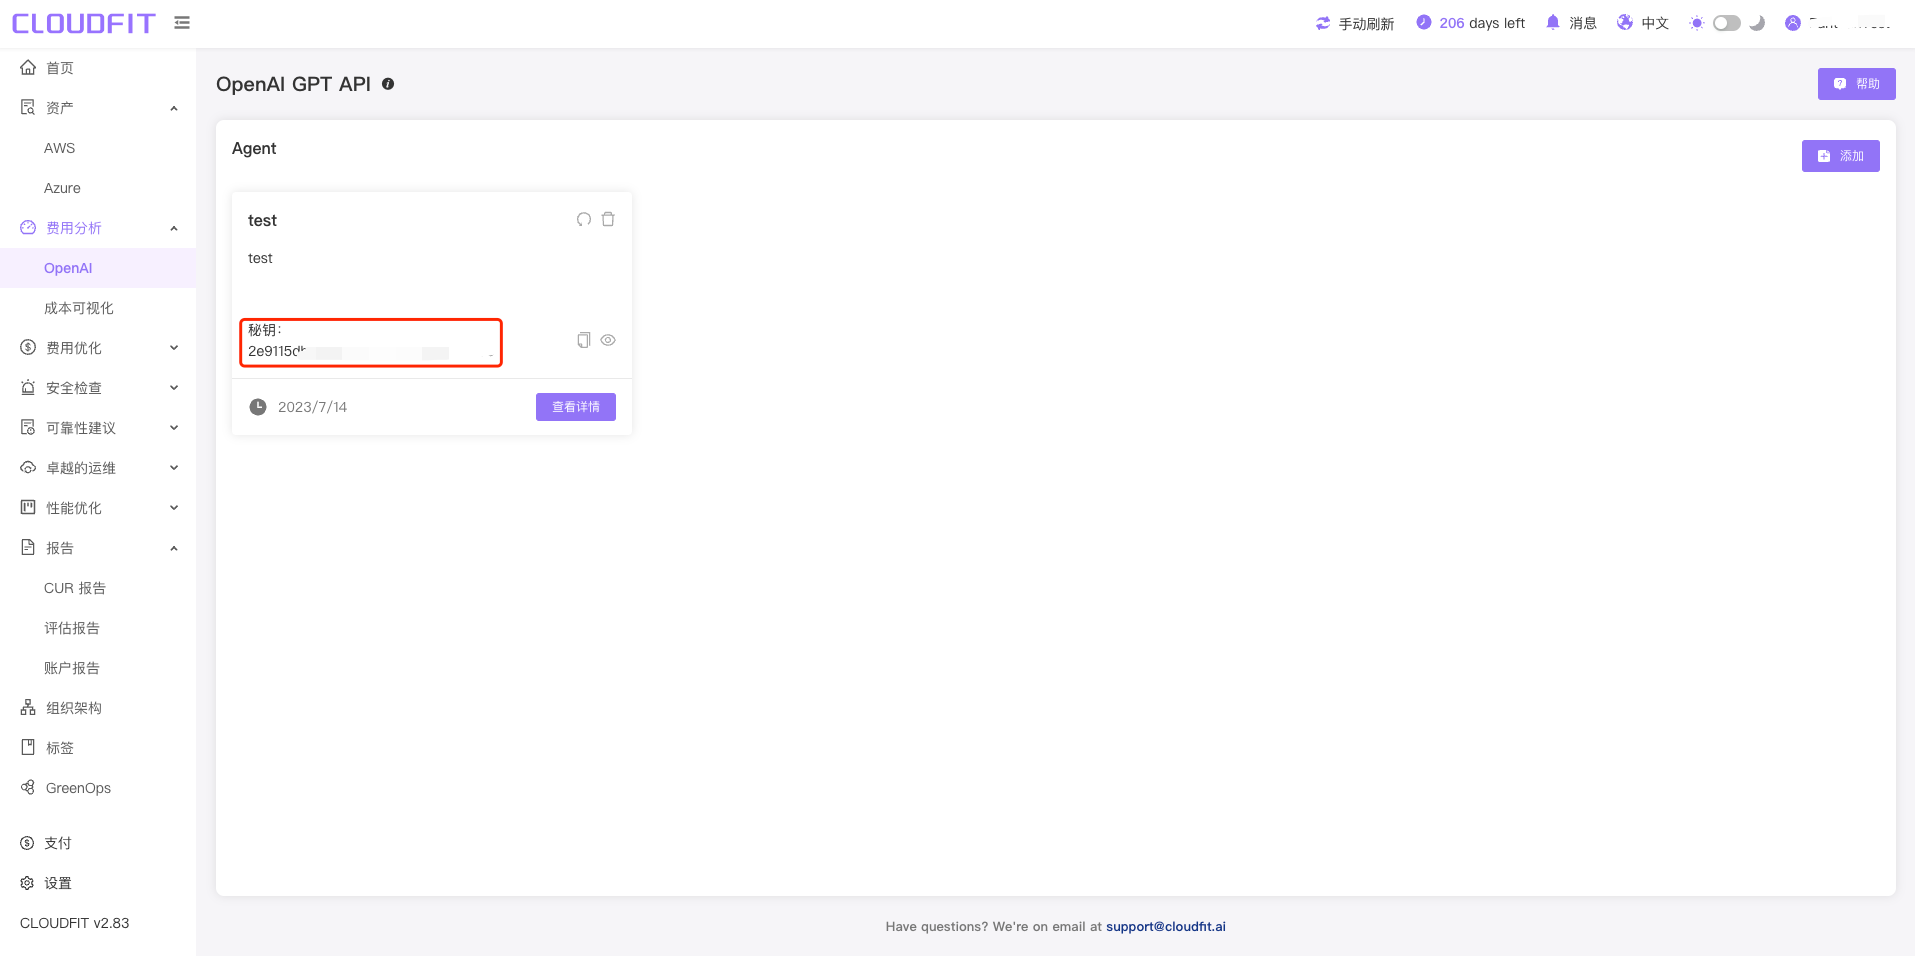Expand the 性能优化 section chevron
Image resolution: width=1915 pixels, height=956 pixels.
point(174,508)
